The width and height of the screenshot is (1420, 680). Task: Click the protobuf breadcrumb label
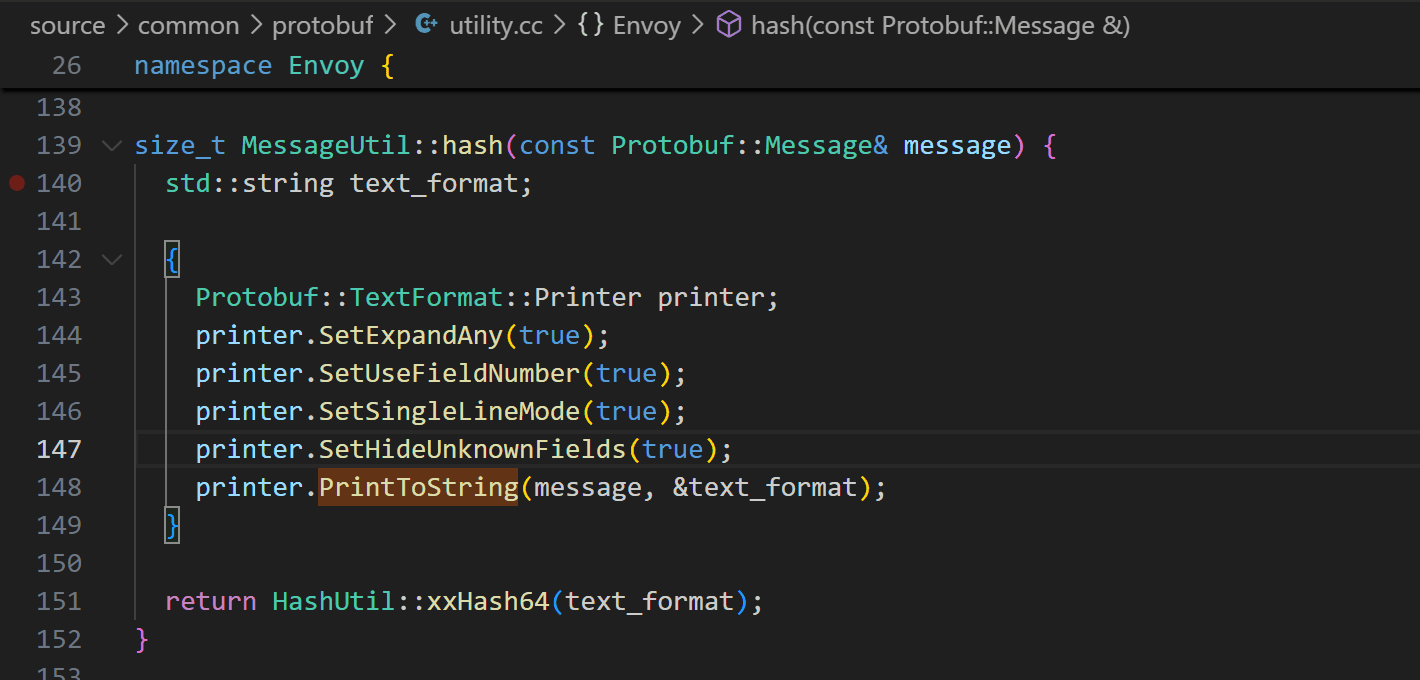pyautogui.click(x=323, y=25)
